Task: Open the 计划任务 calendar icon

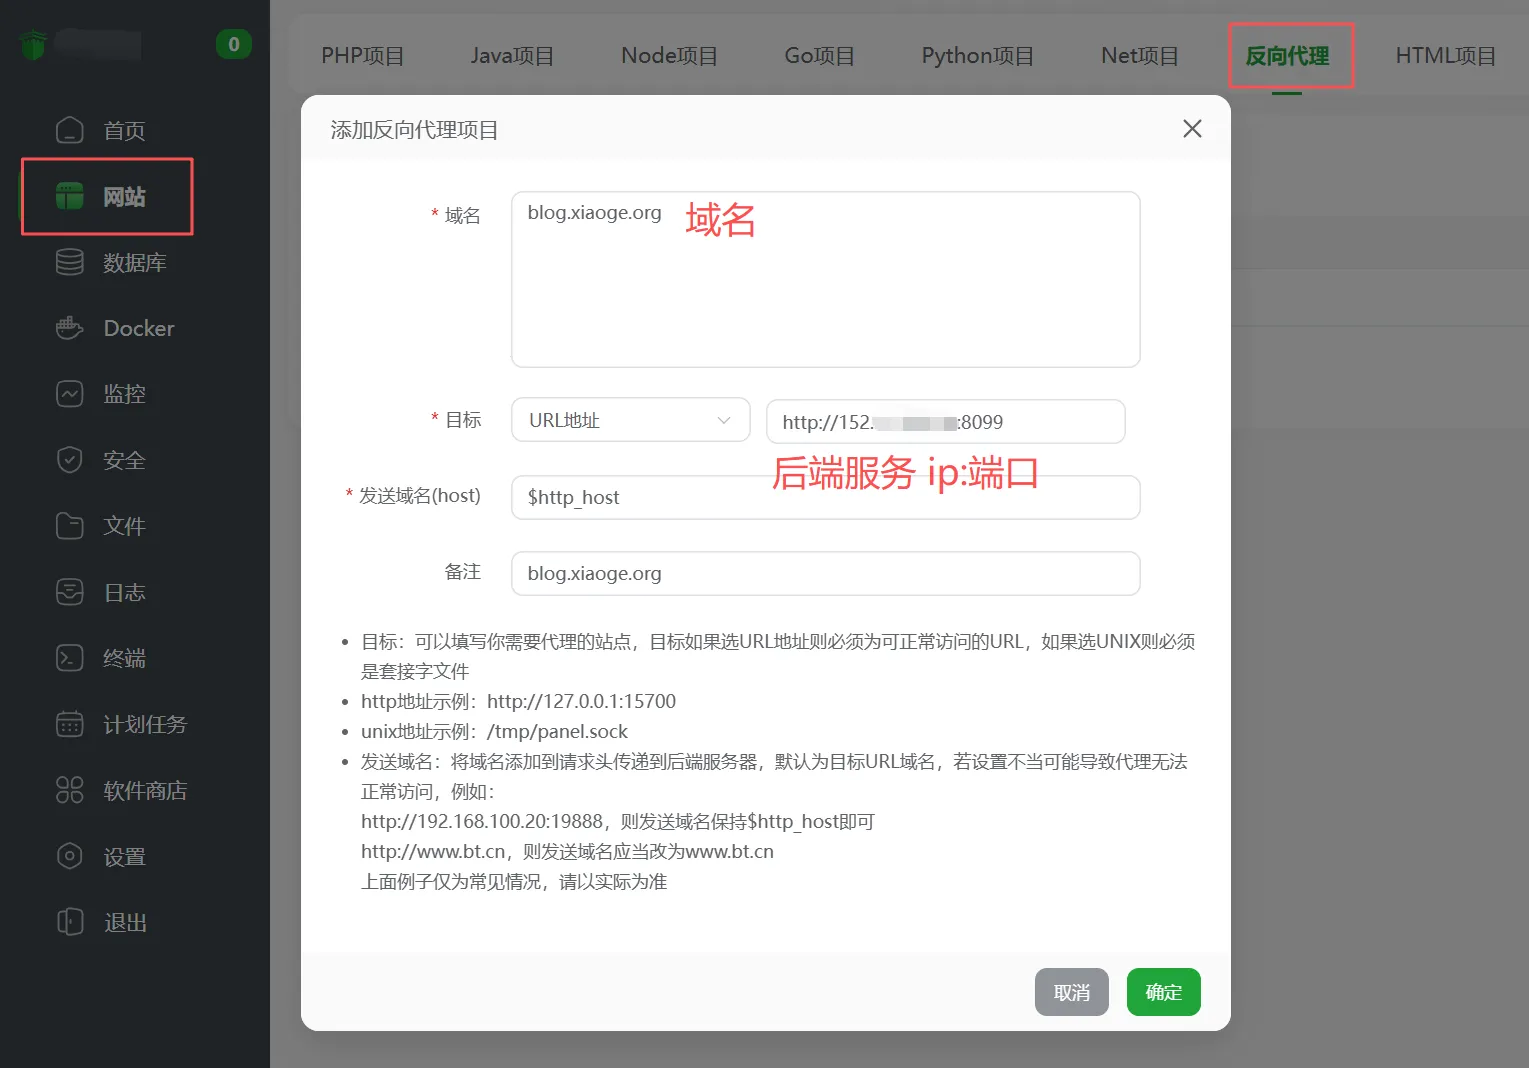Action: (x=70, y=724)
